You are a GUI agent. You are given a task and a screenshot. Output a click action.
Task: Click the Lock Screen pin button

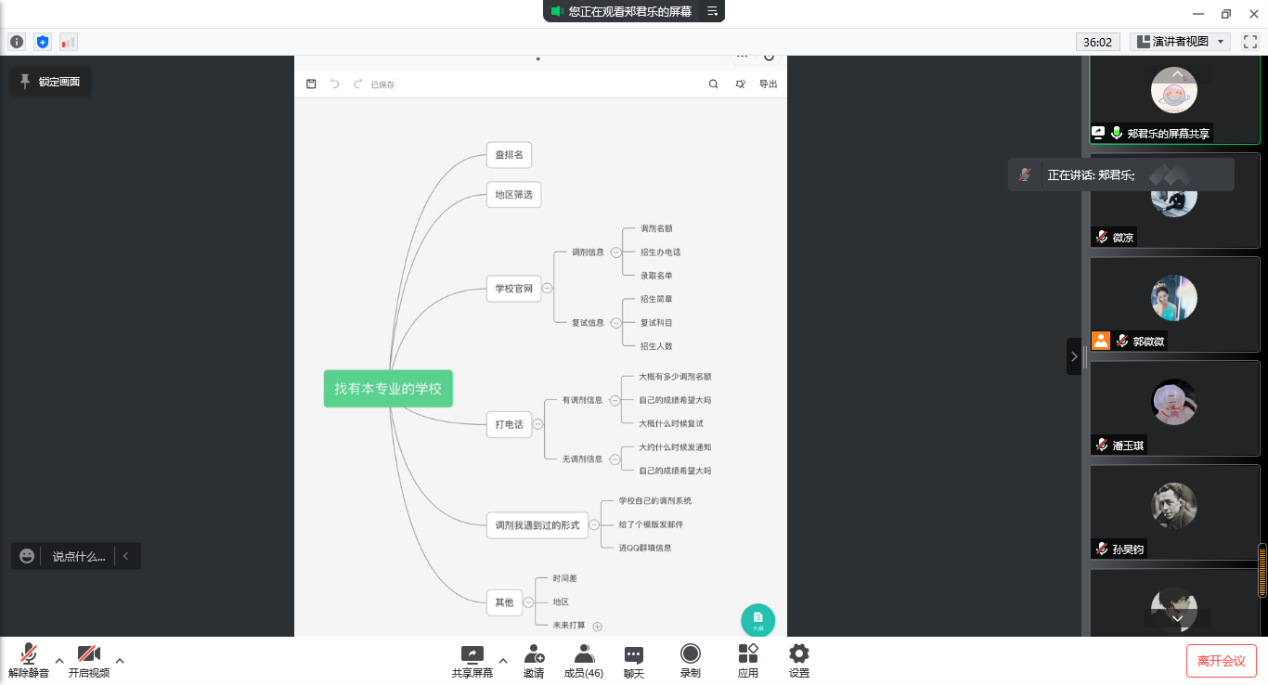pos(50,82)
